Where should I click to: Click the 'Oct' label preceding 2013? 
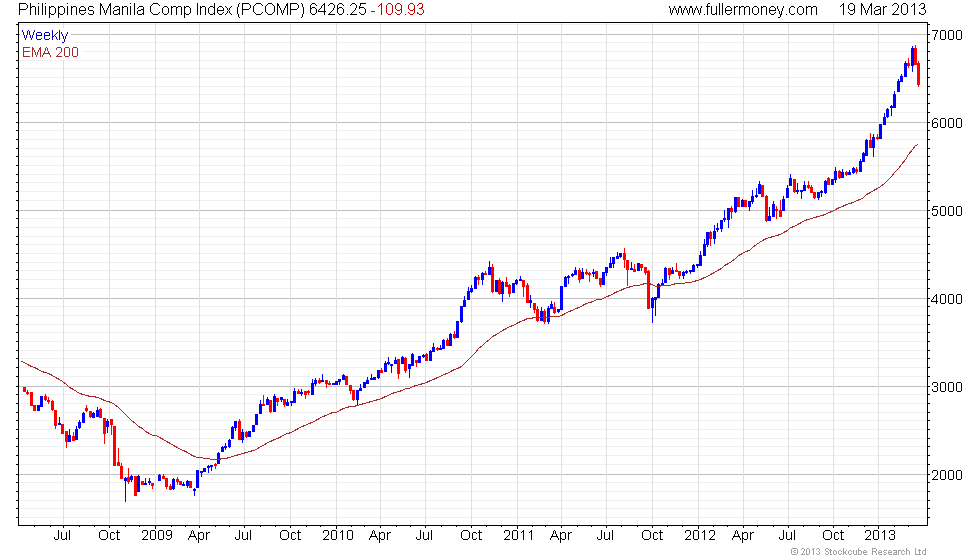[x=832, y=535]
